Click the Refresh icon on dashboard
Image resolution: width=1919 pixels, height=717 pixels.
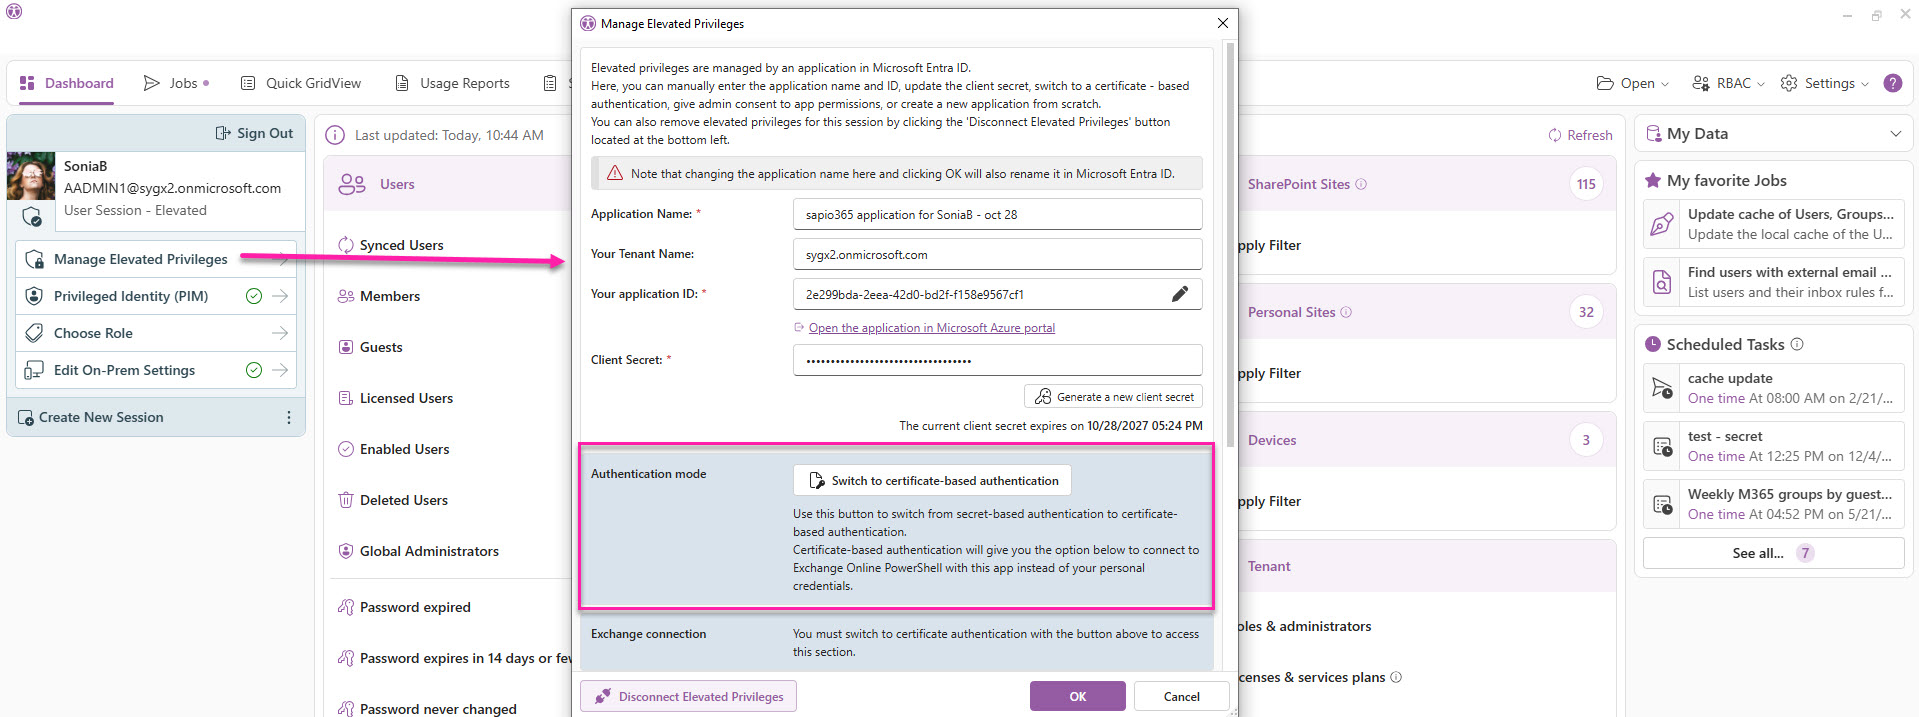[x=1555, y=135]
